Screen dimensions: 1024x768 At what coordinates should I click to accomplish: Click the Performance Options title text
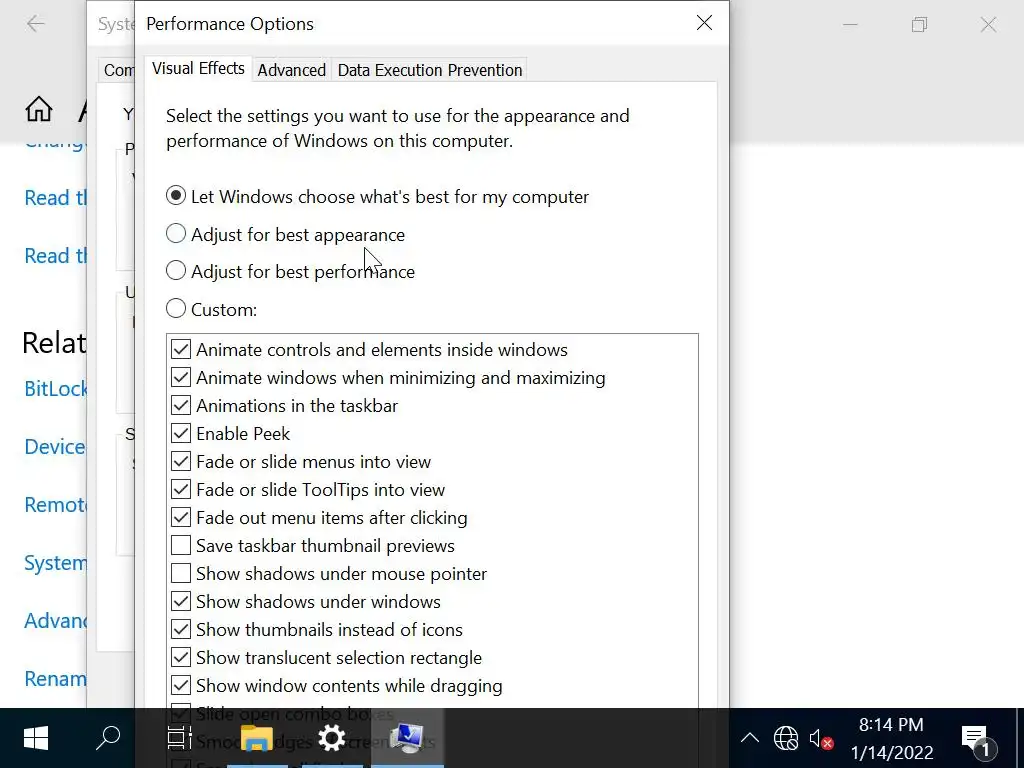pyautogui.click(x=230, y=24)
